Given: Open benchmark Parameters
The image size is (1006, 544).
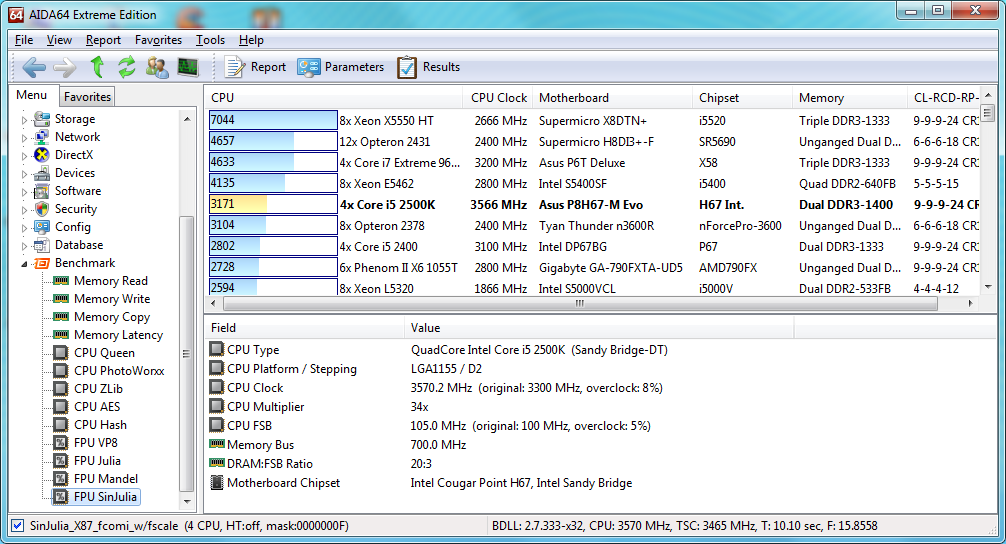Looking at the screenshot, I should coord(341,67).
